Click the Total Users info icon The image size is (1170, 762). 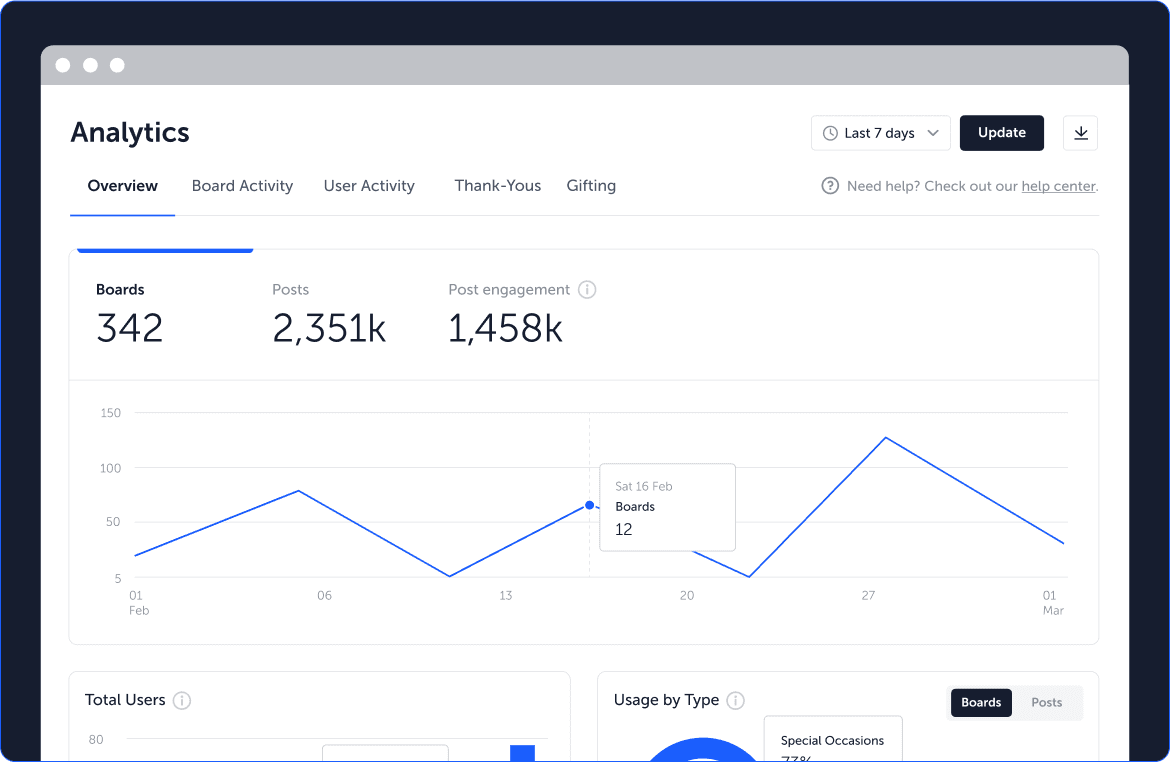[182, 700]
